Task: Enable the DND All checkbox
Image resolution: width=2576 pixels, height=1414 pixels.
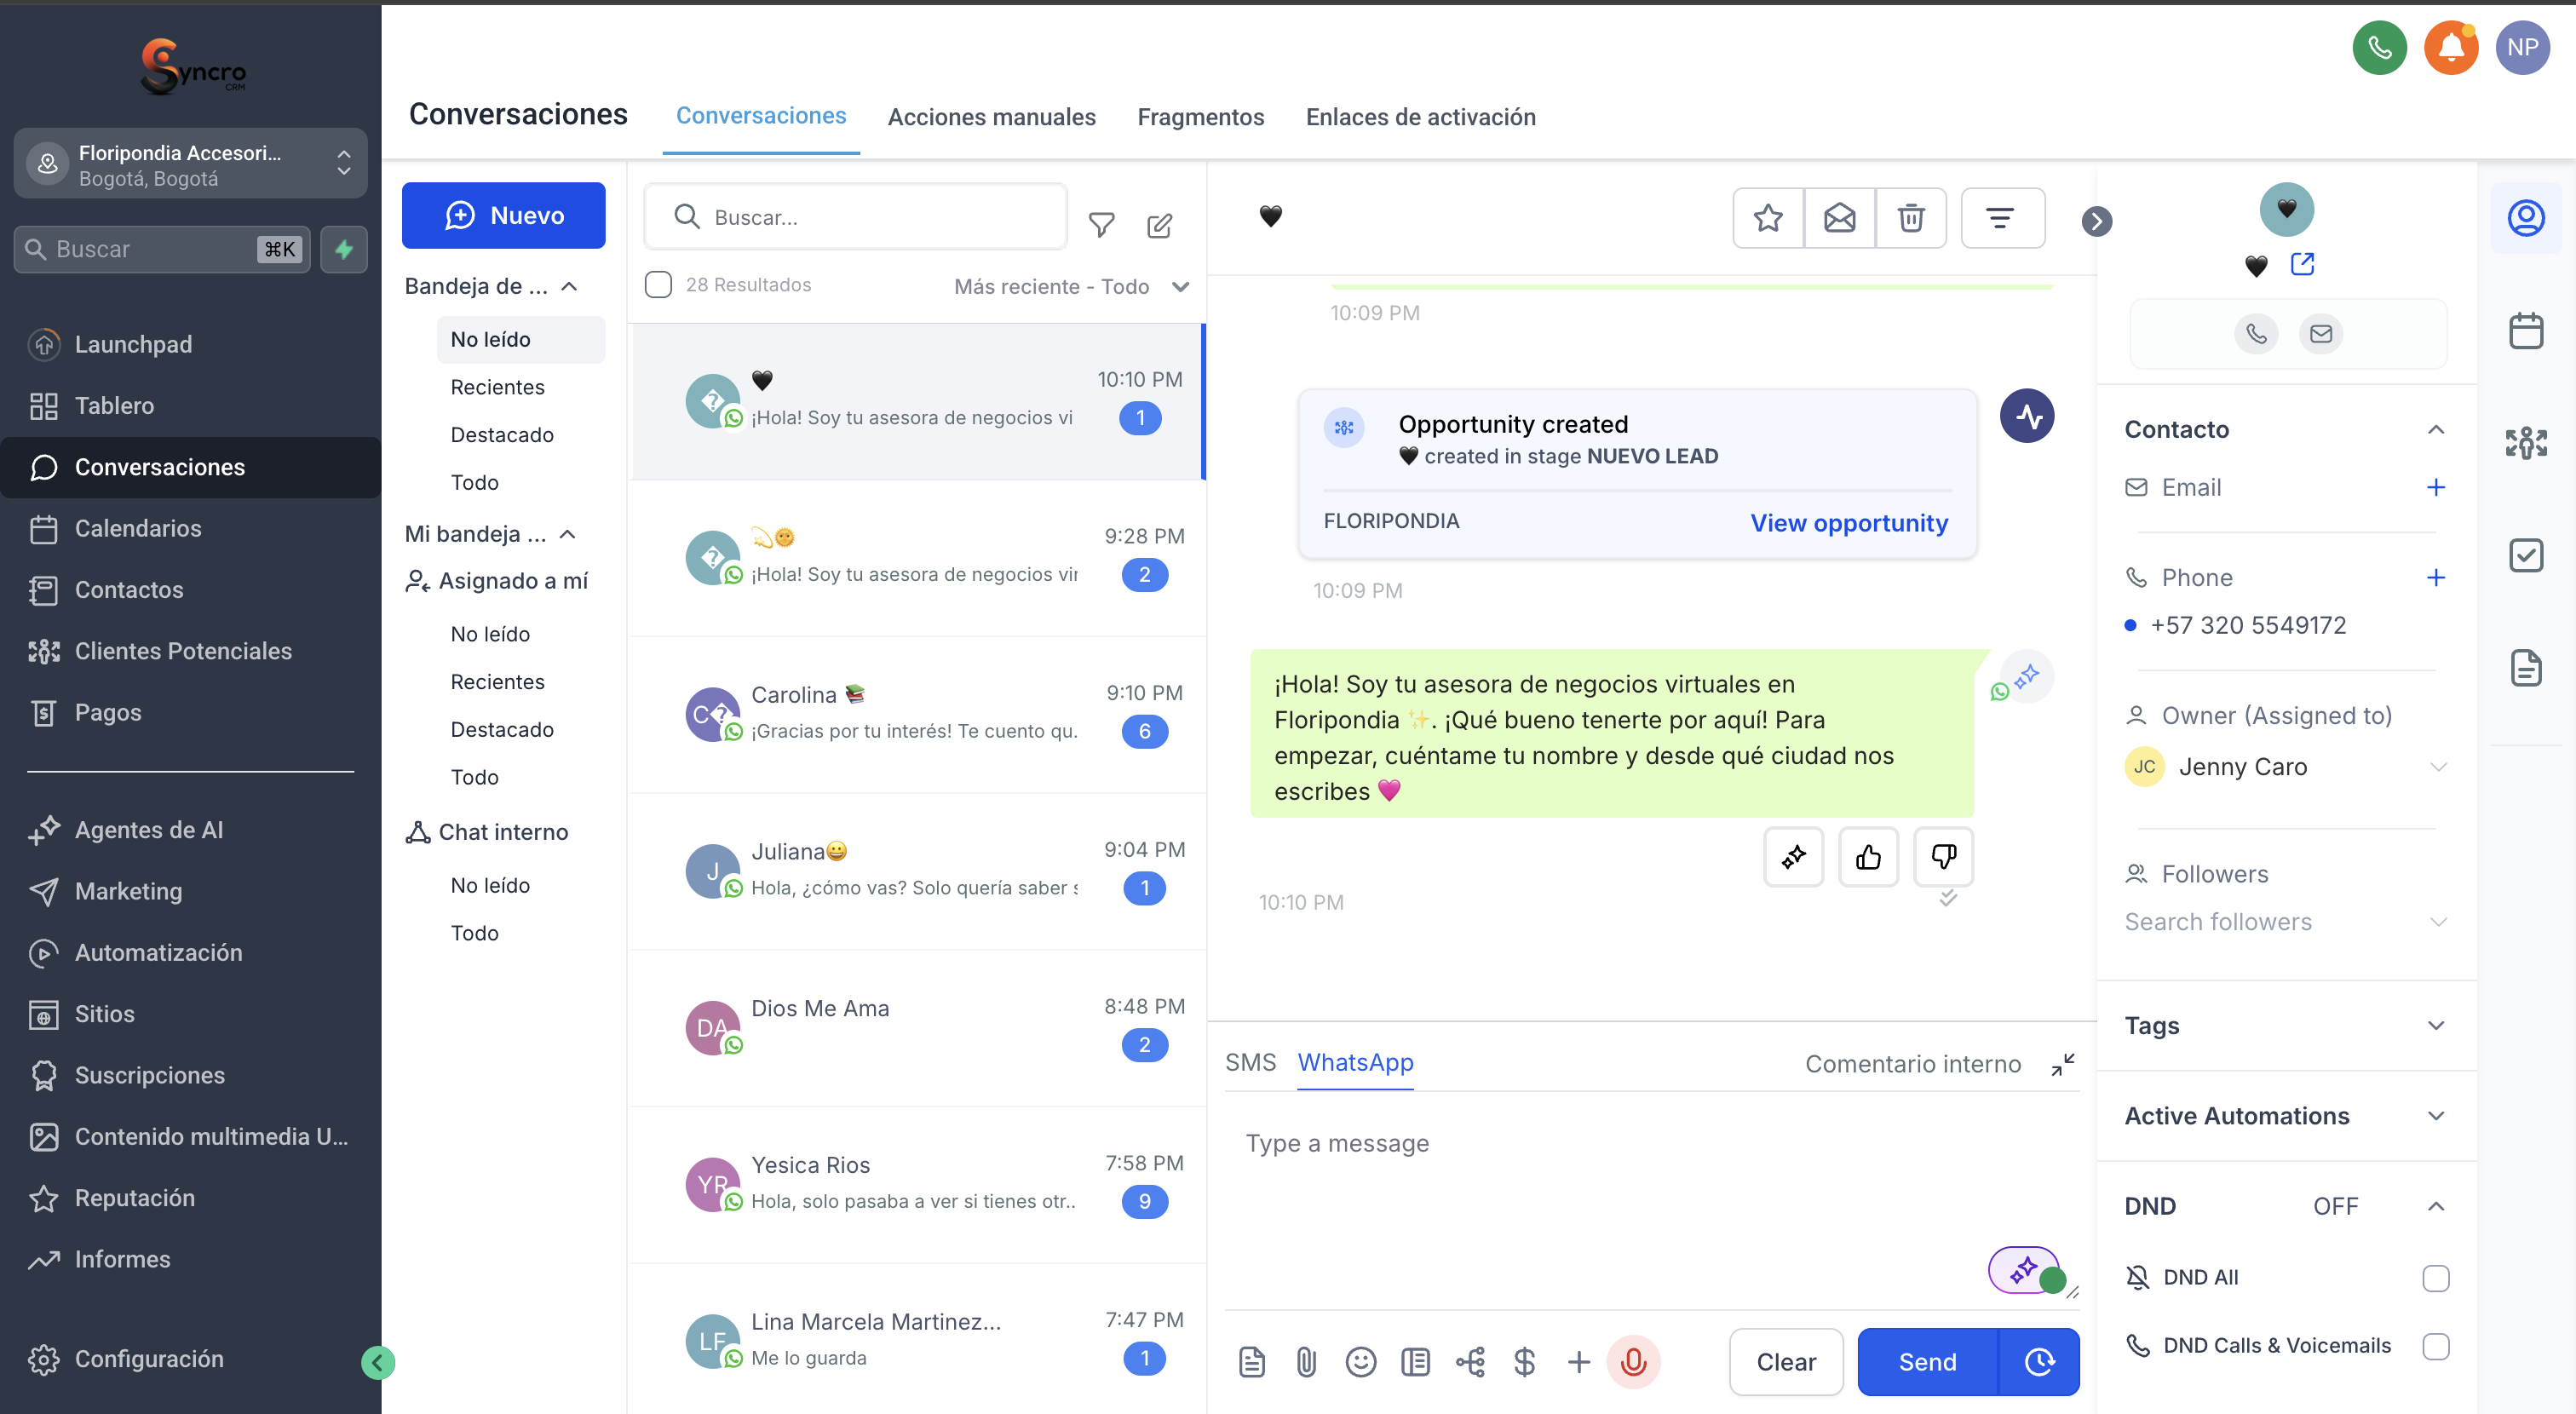Action: pos(2435,1277)
